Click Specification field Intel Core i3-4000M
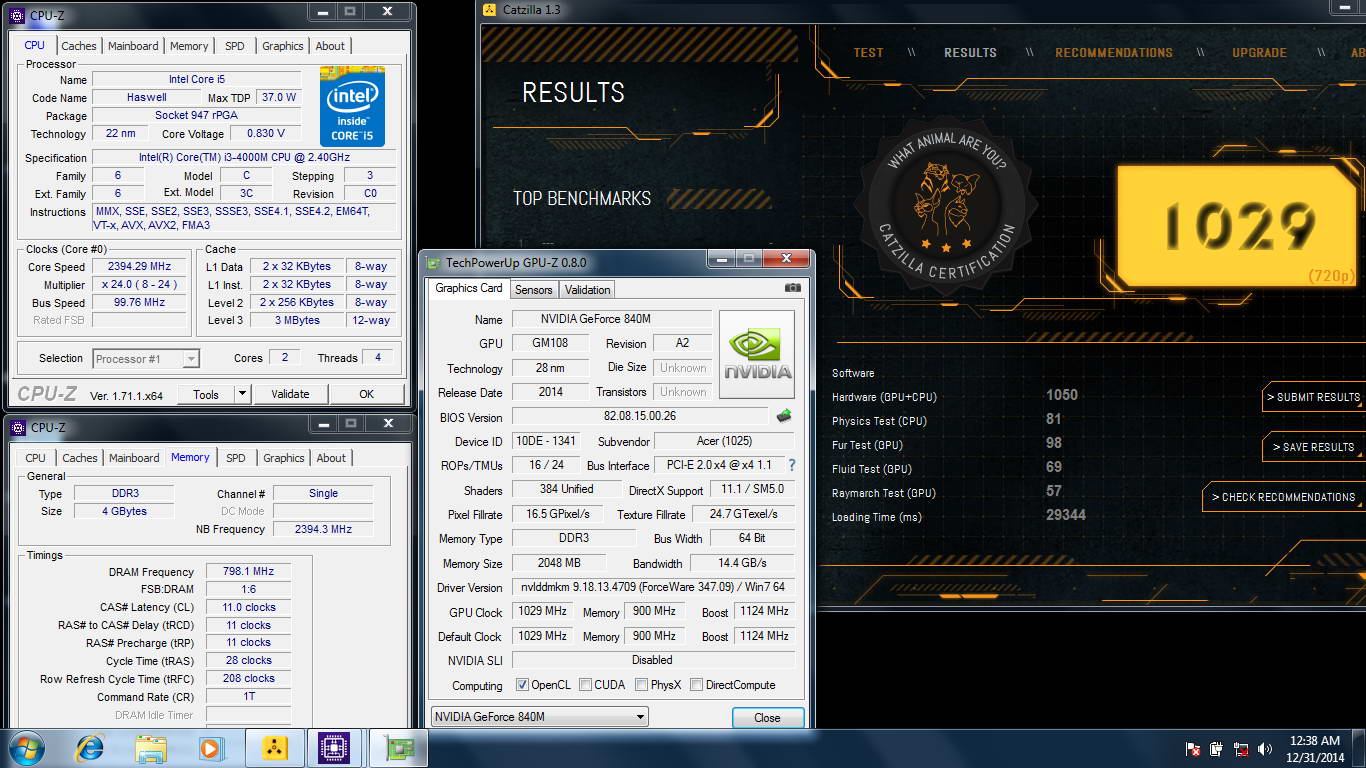Viewport: 1366px width, 768px height. 244,158
